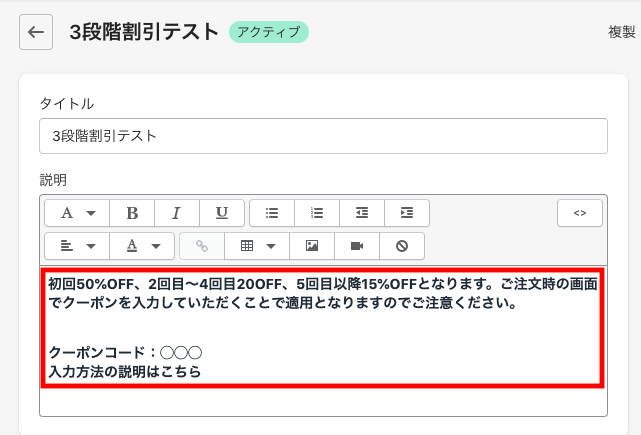The height and width of the screenshot is (435, 641).
Task: Click the タイトル label
Action: pos(67,104)
